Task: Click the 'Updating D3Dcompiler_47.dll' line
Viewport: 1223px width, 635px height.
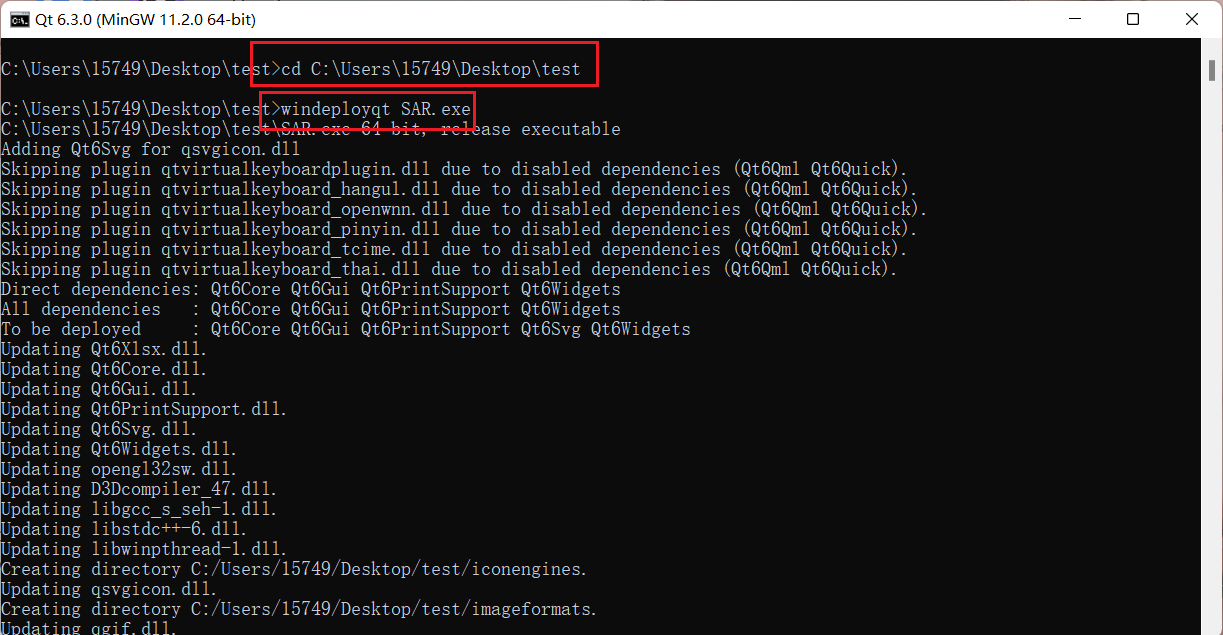Action: [x=139, y=489]
